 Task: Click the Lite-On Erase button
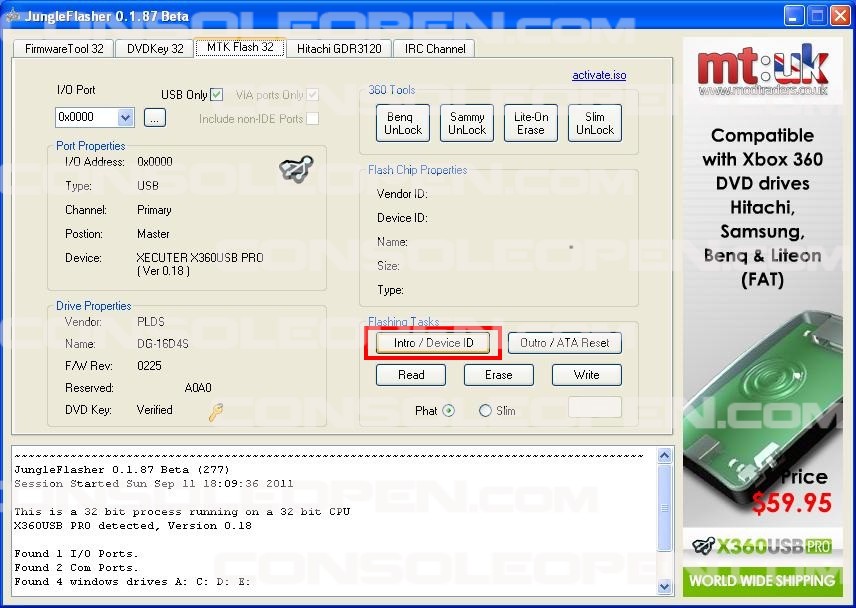click(x=531, y=123)
